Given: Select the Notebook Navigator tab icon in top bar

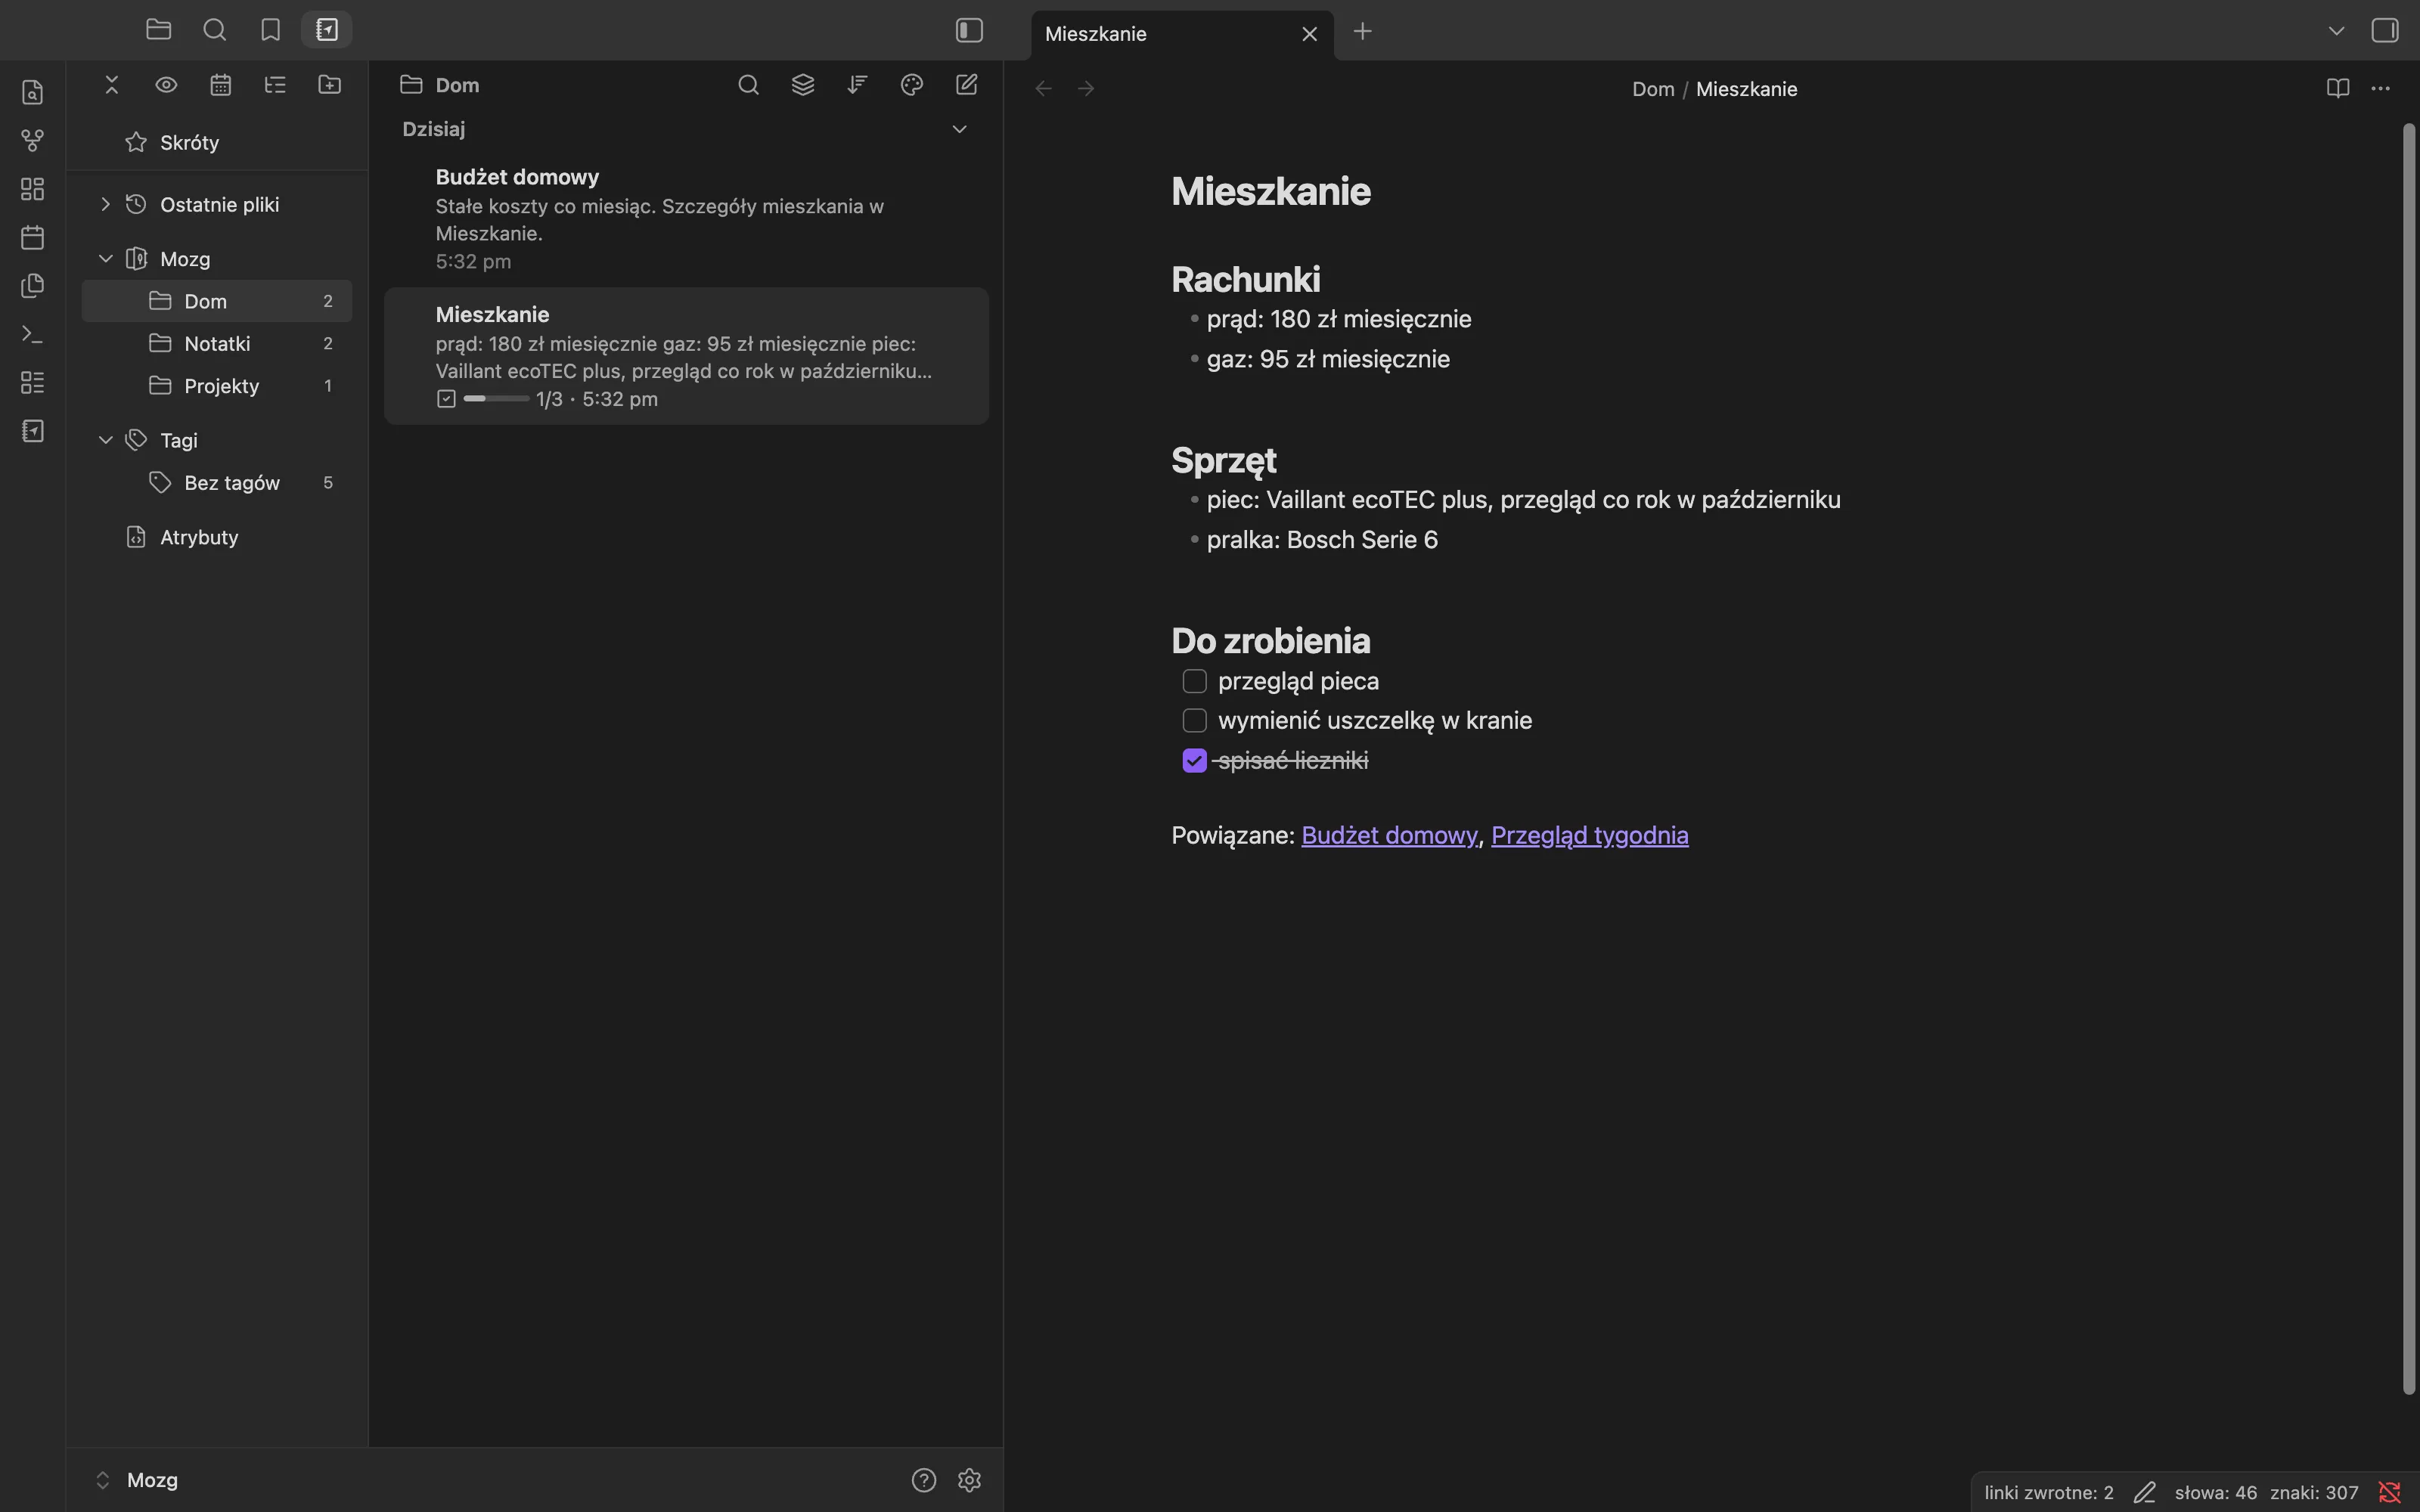Looking at the screenshot, I should 327,30.
